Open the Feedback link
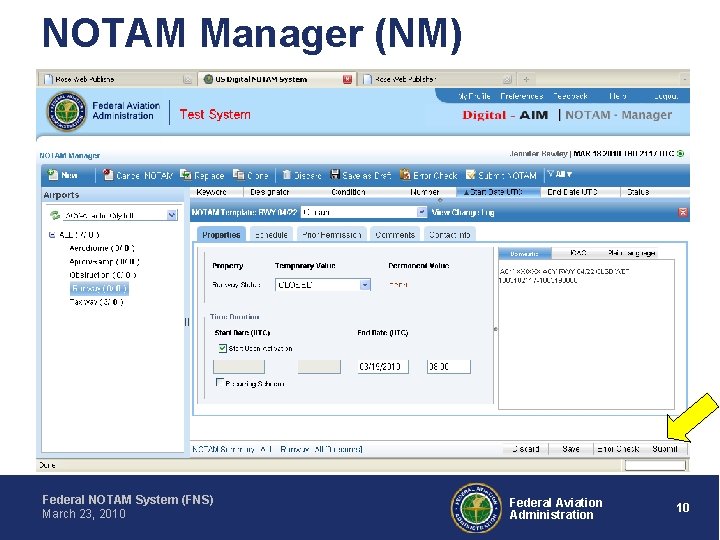720x540 pixels. pos(570,96)
